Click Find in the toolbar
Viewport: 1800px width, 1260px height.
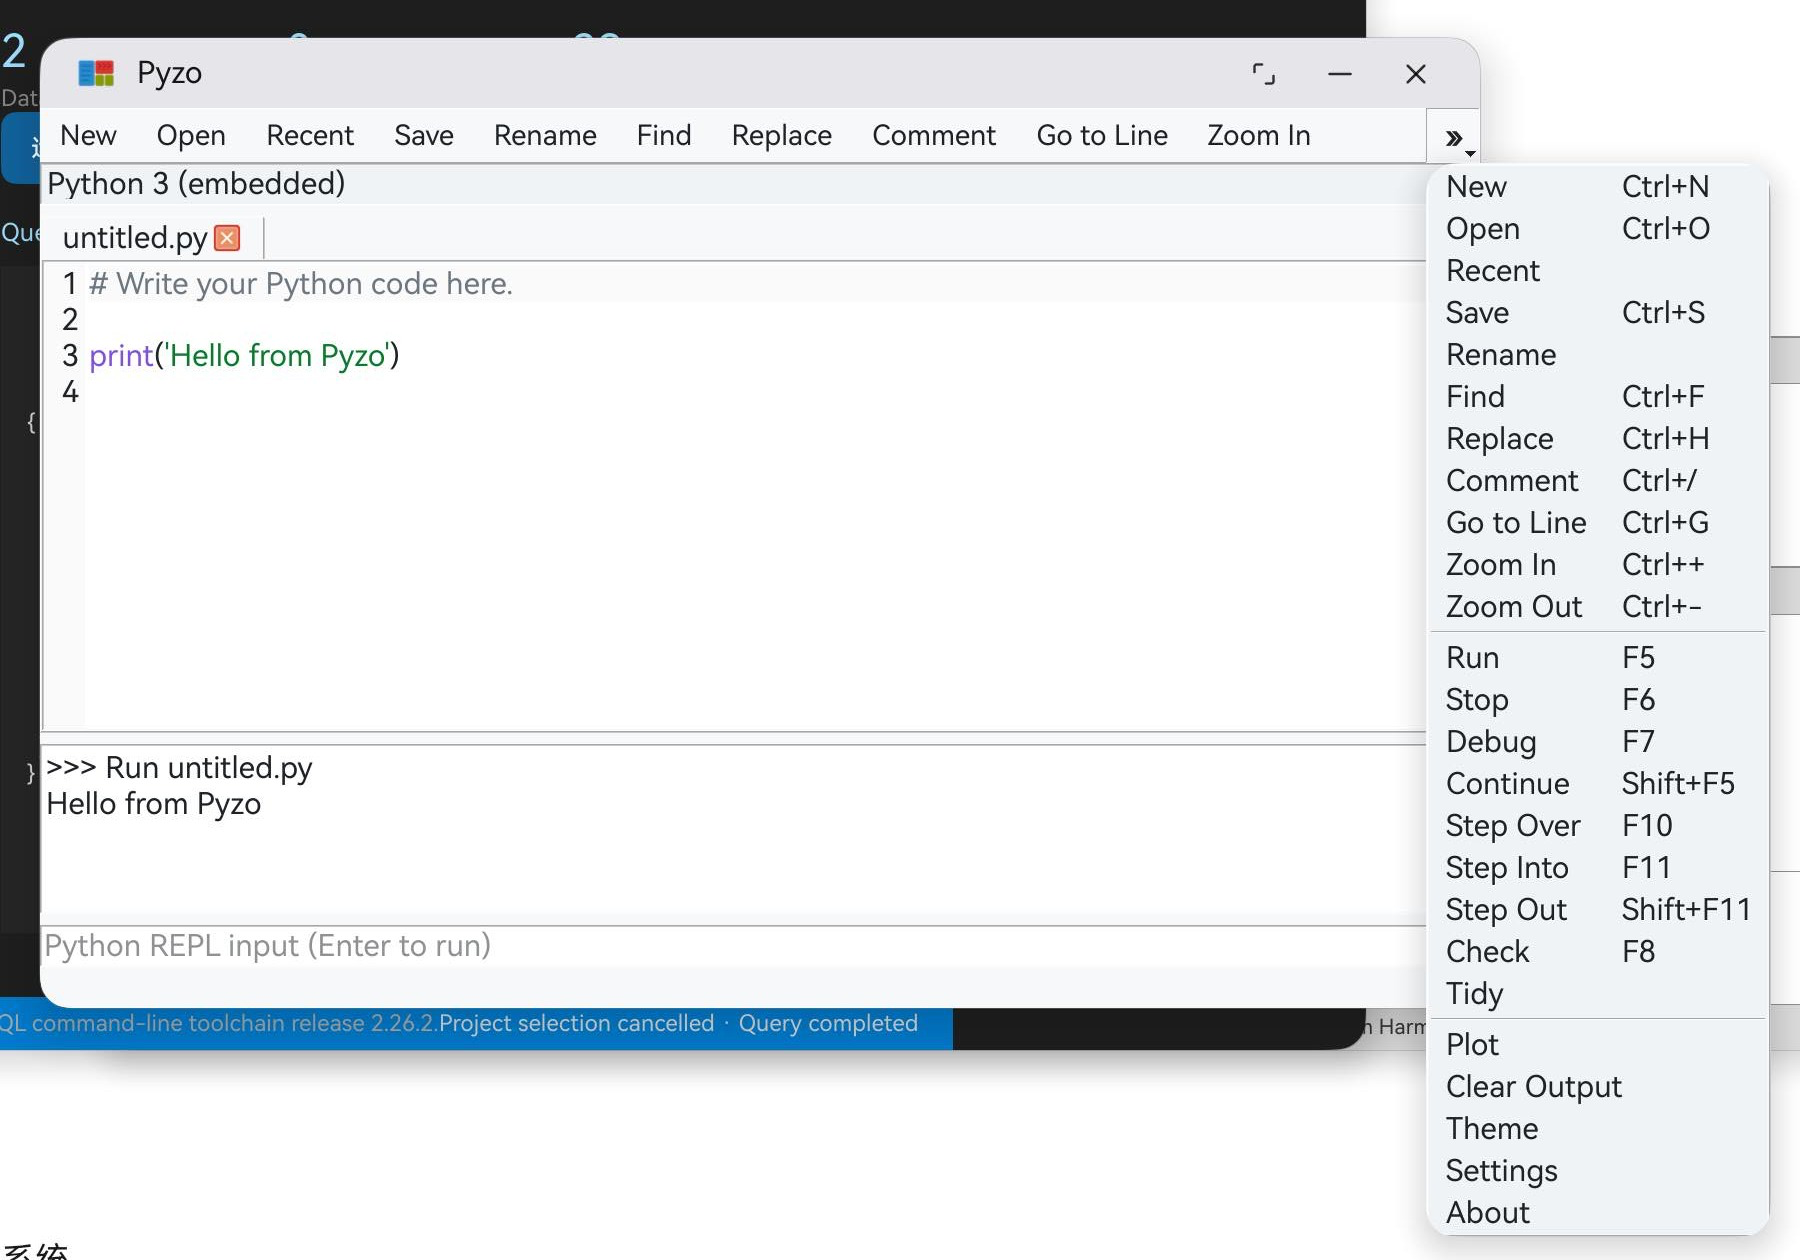click(664, 135)
